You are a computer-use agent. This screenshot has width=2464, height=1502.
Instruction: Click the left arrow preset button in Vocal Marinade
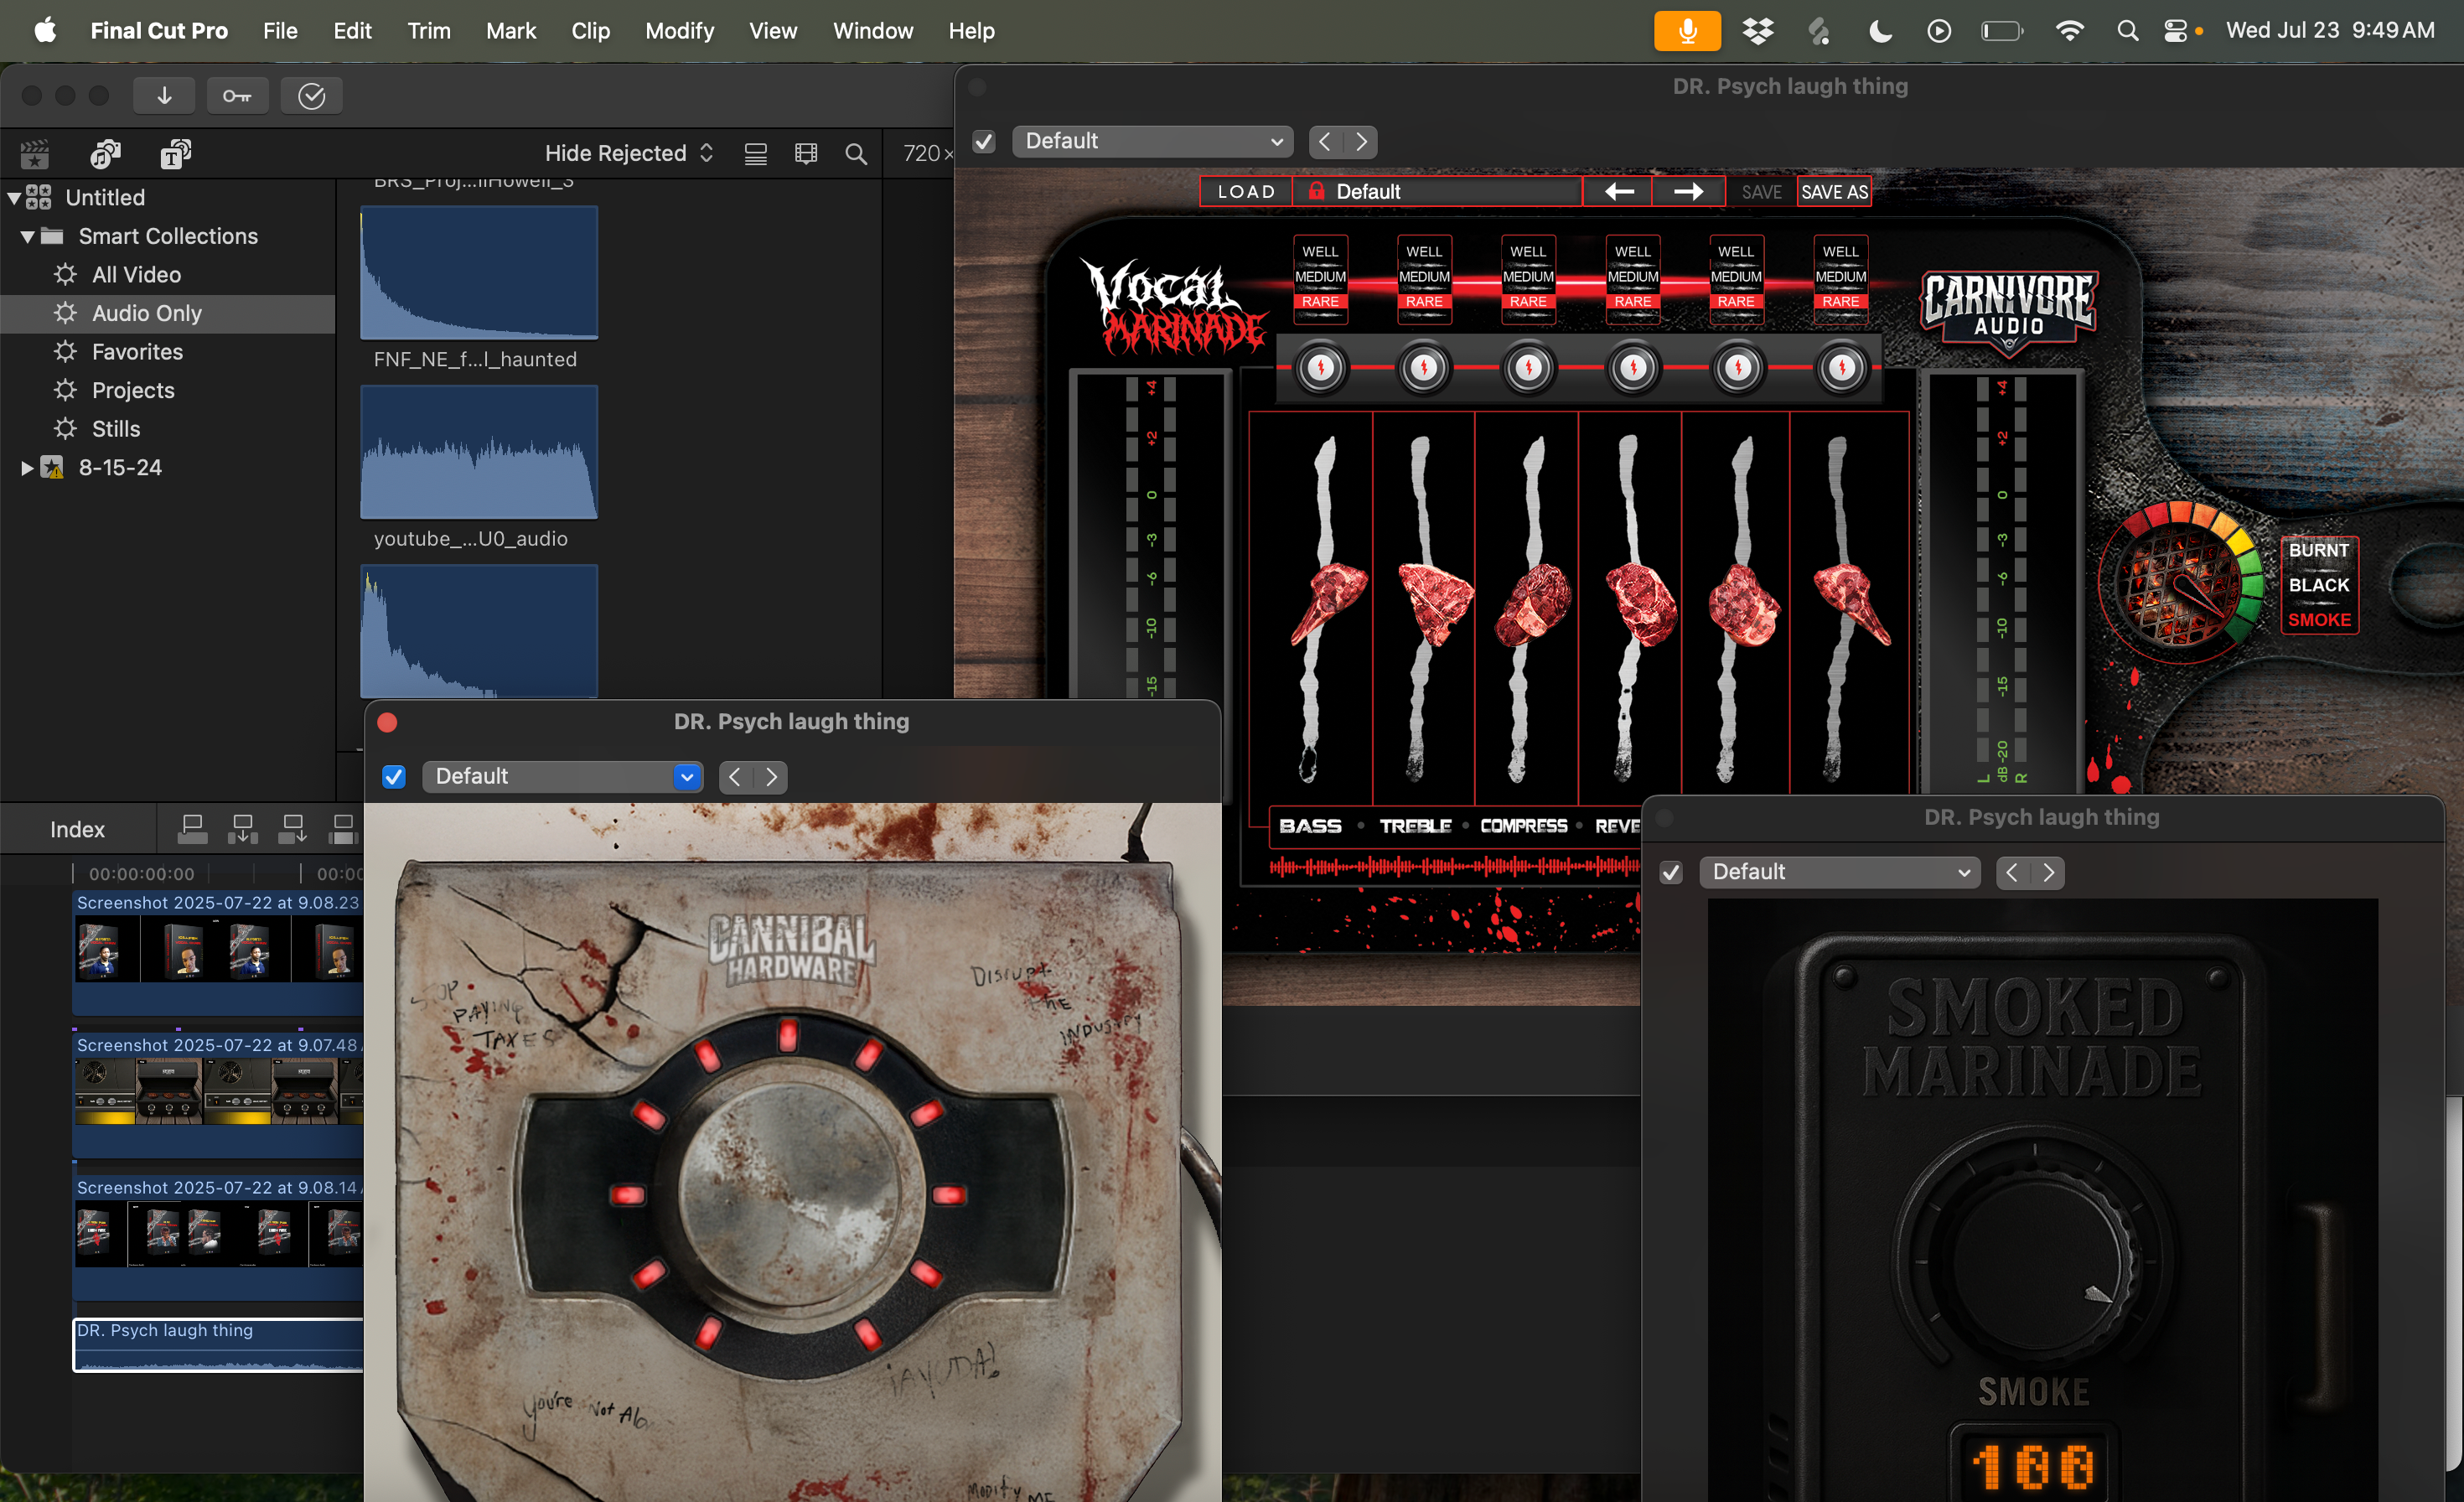tap(1618, 191)
